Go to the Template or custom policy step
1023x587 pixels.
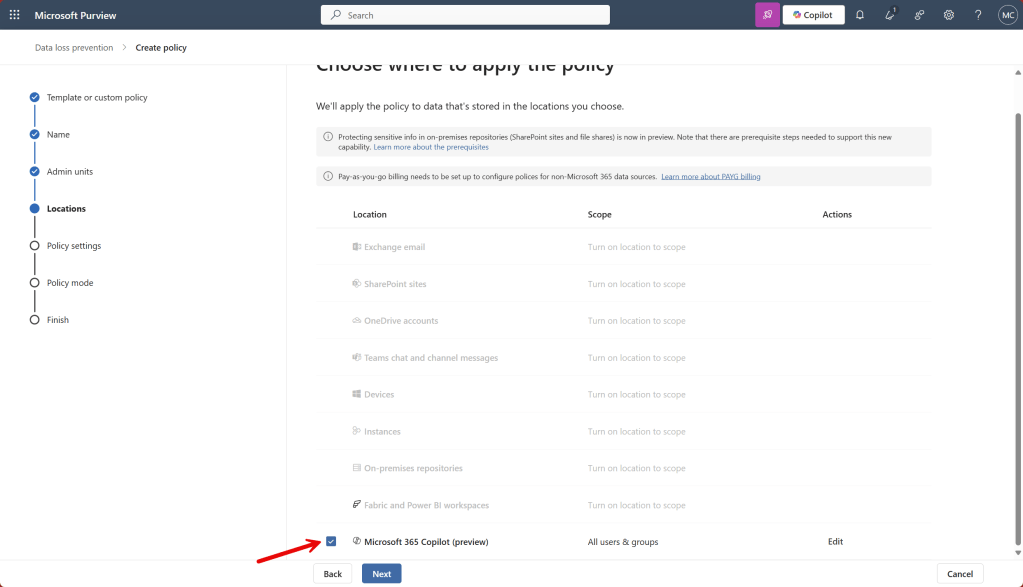click(x=97, y=98)
